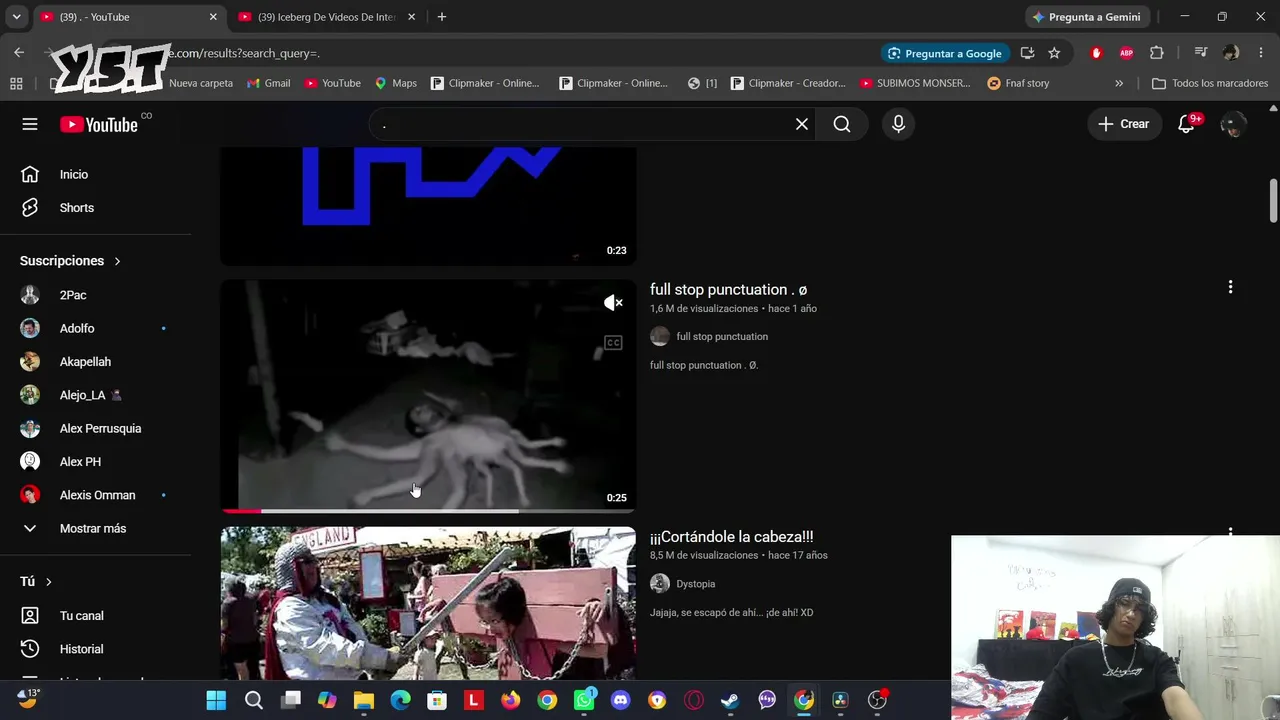The image size is (1280, 720).
Task: Submit search with the magnifier button
Action: pos(842,124)
